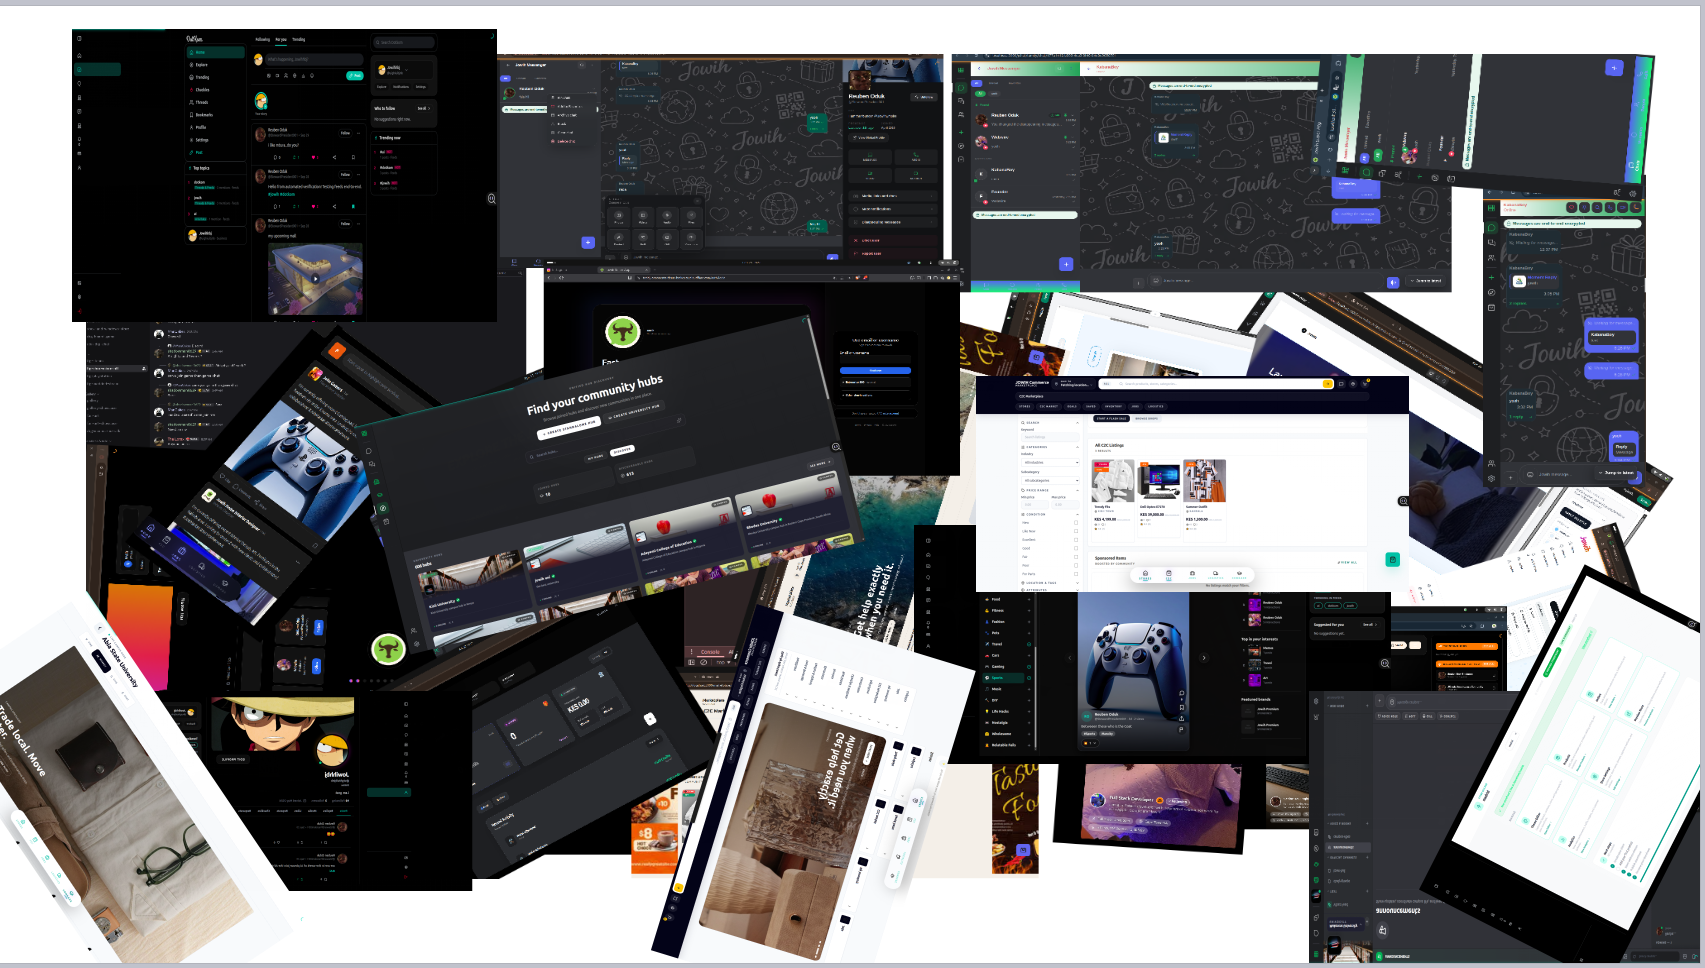Bookmark the controller reel

point(1181,708)
